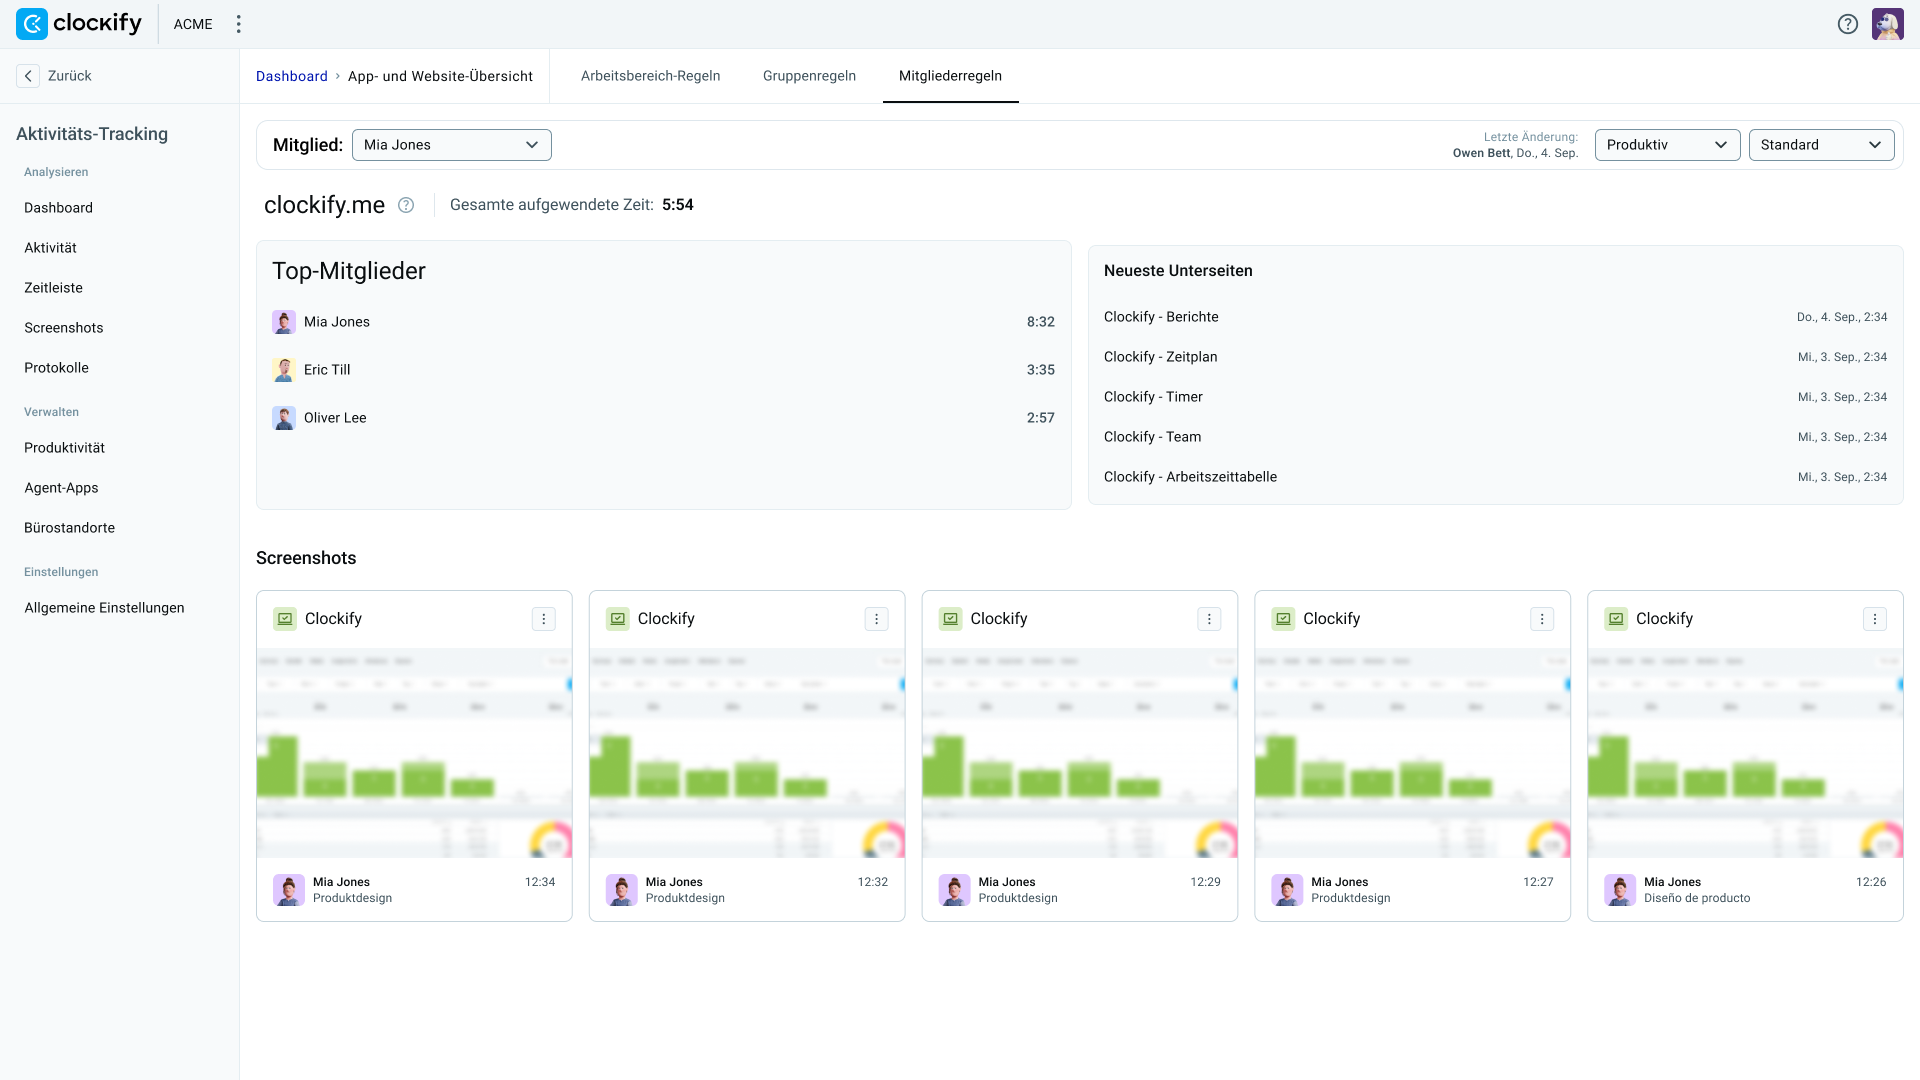Open Produktivität in the sidebar
The width and height of the screenshot is (1920, 1080).
65,448
